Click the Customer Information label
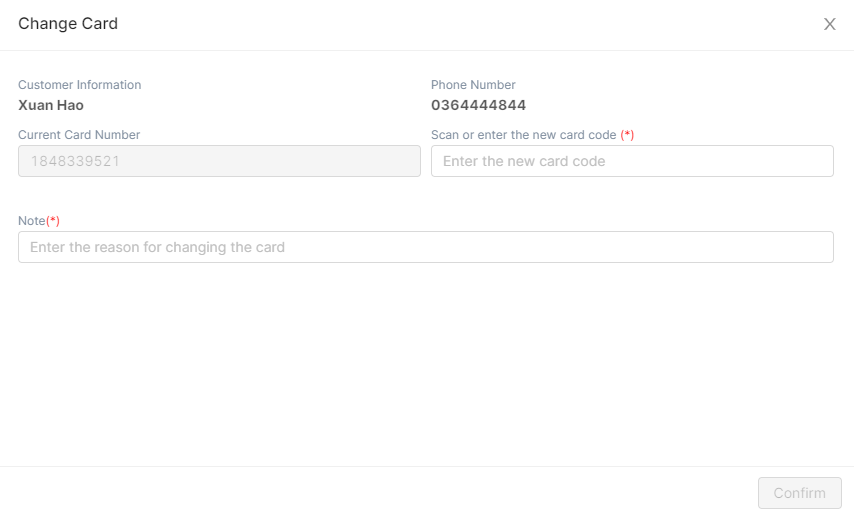Viewport: 854px width, 513px height. (80, 85)
